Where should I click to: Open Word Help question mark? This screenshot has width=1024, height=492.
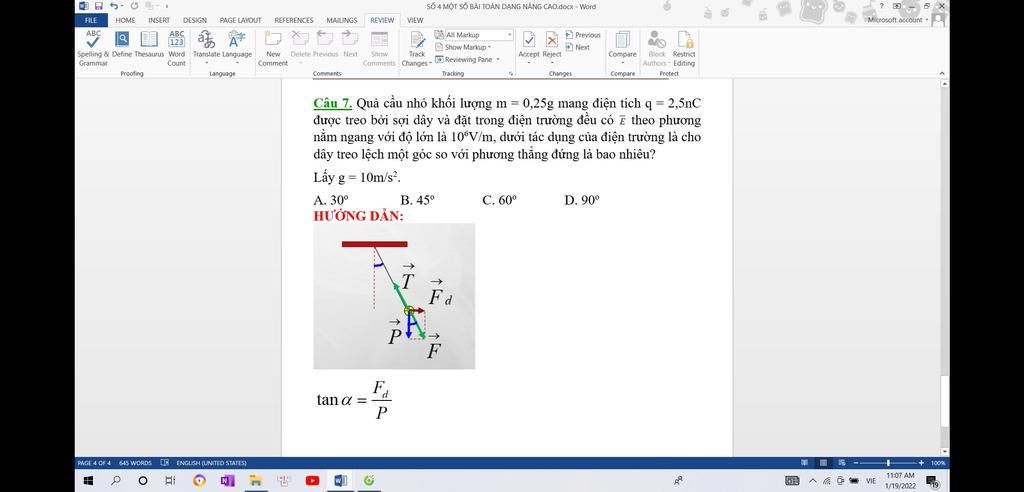[882, 6]
